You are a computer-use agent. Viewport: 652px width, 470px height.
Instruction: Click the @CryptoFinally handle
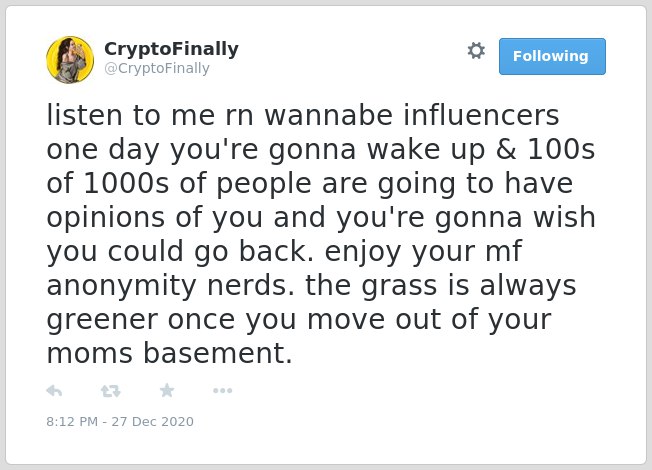[x=157, y=68]
